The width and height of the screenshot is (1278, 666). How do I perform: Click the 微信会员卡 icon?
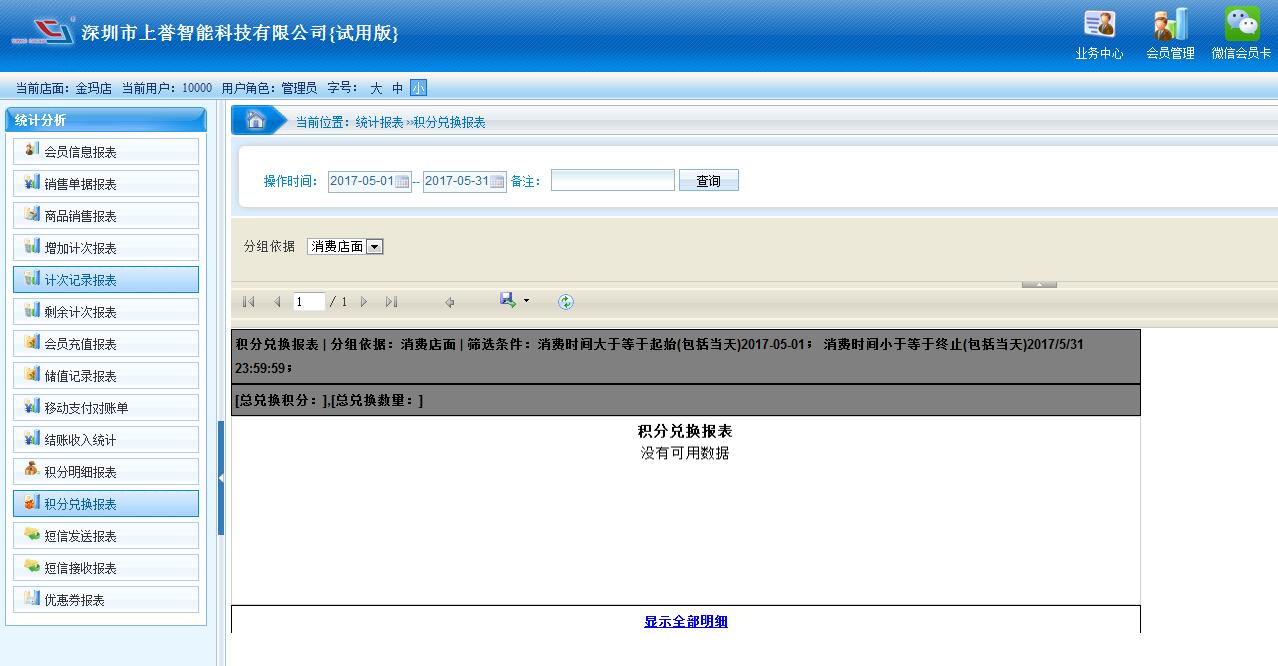point(1241,32)
